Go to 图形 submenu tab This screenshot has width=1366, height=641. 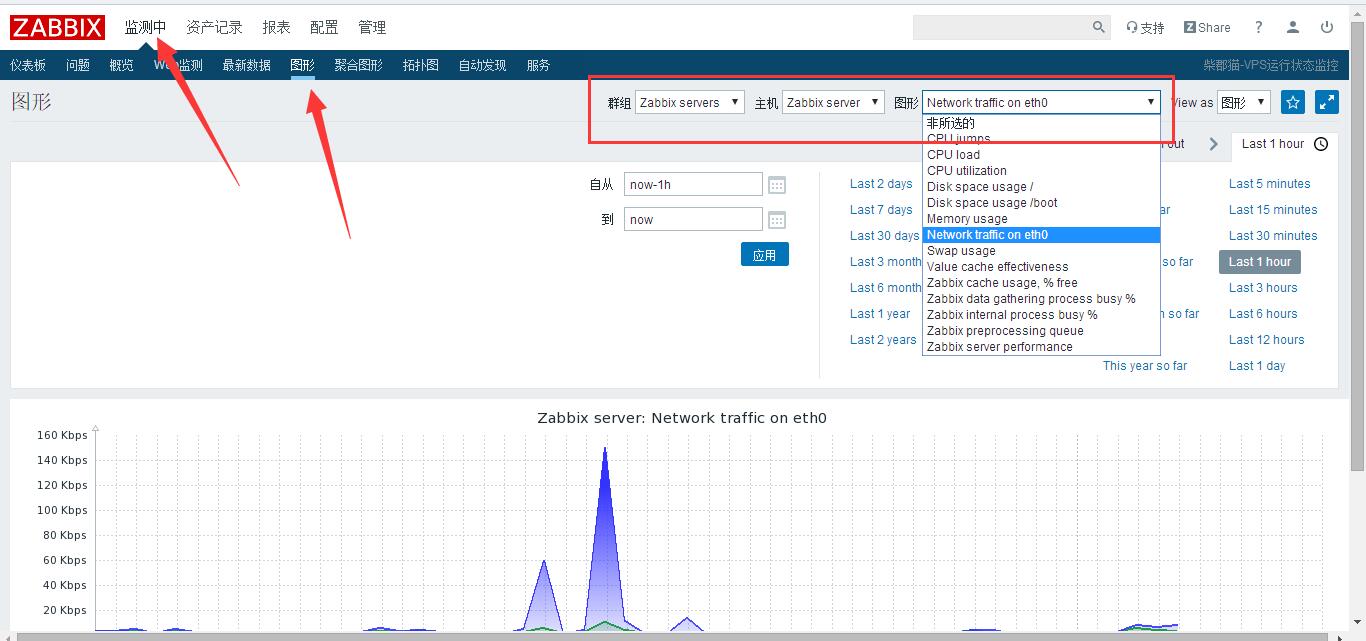tap(302, 65)
